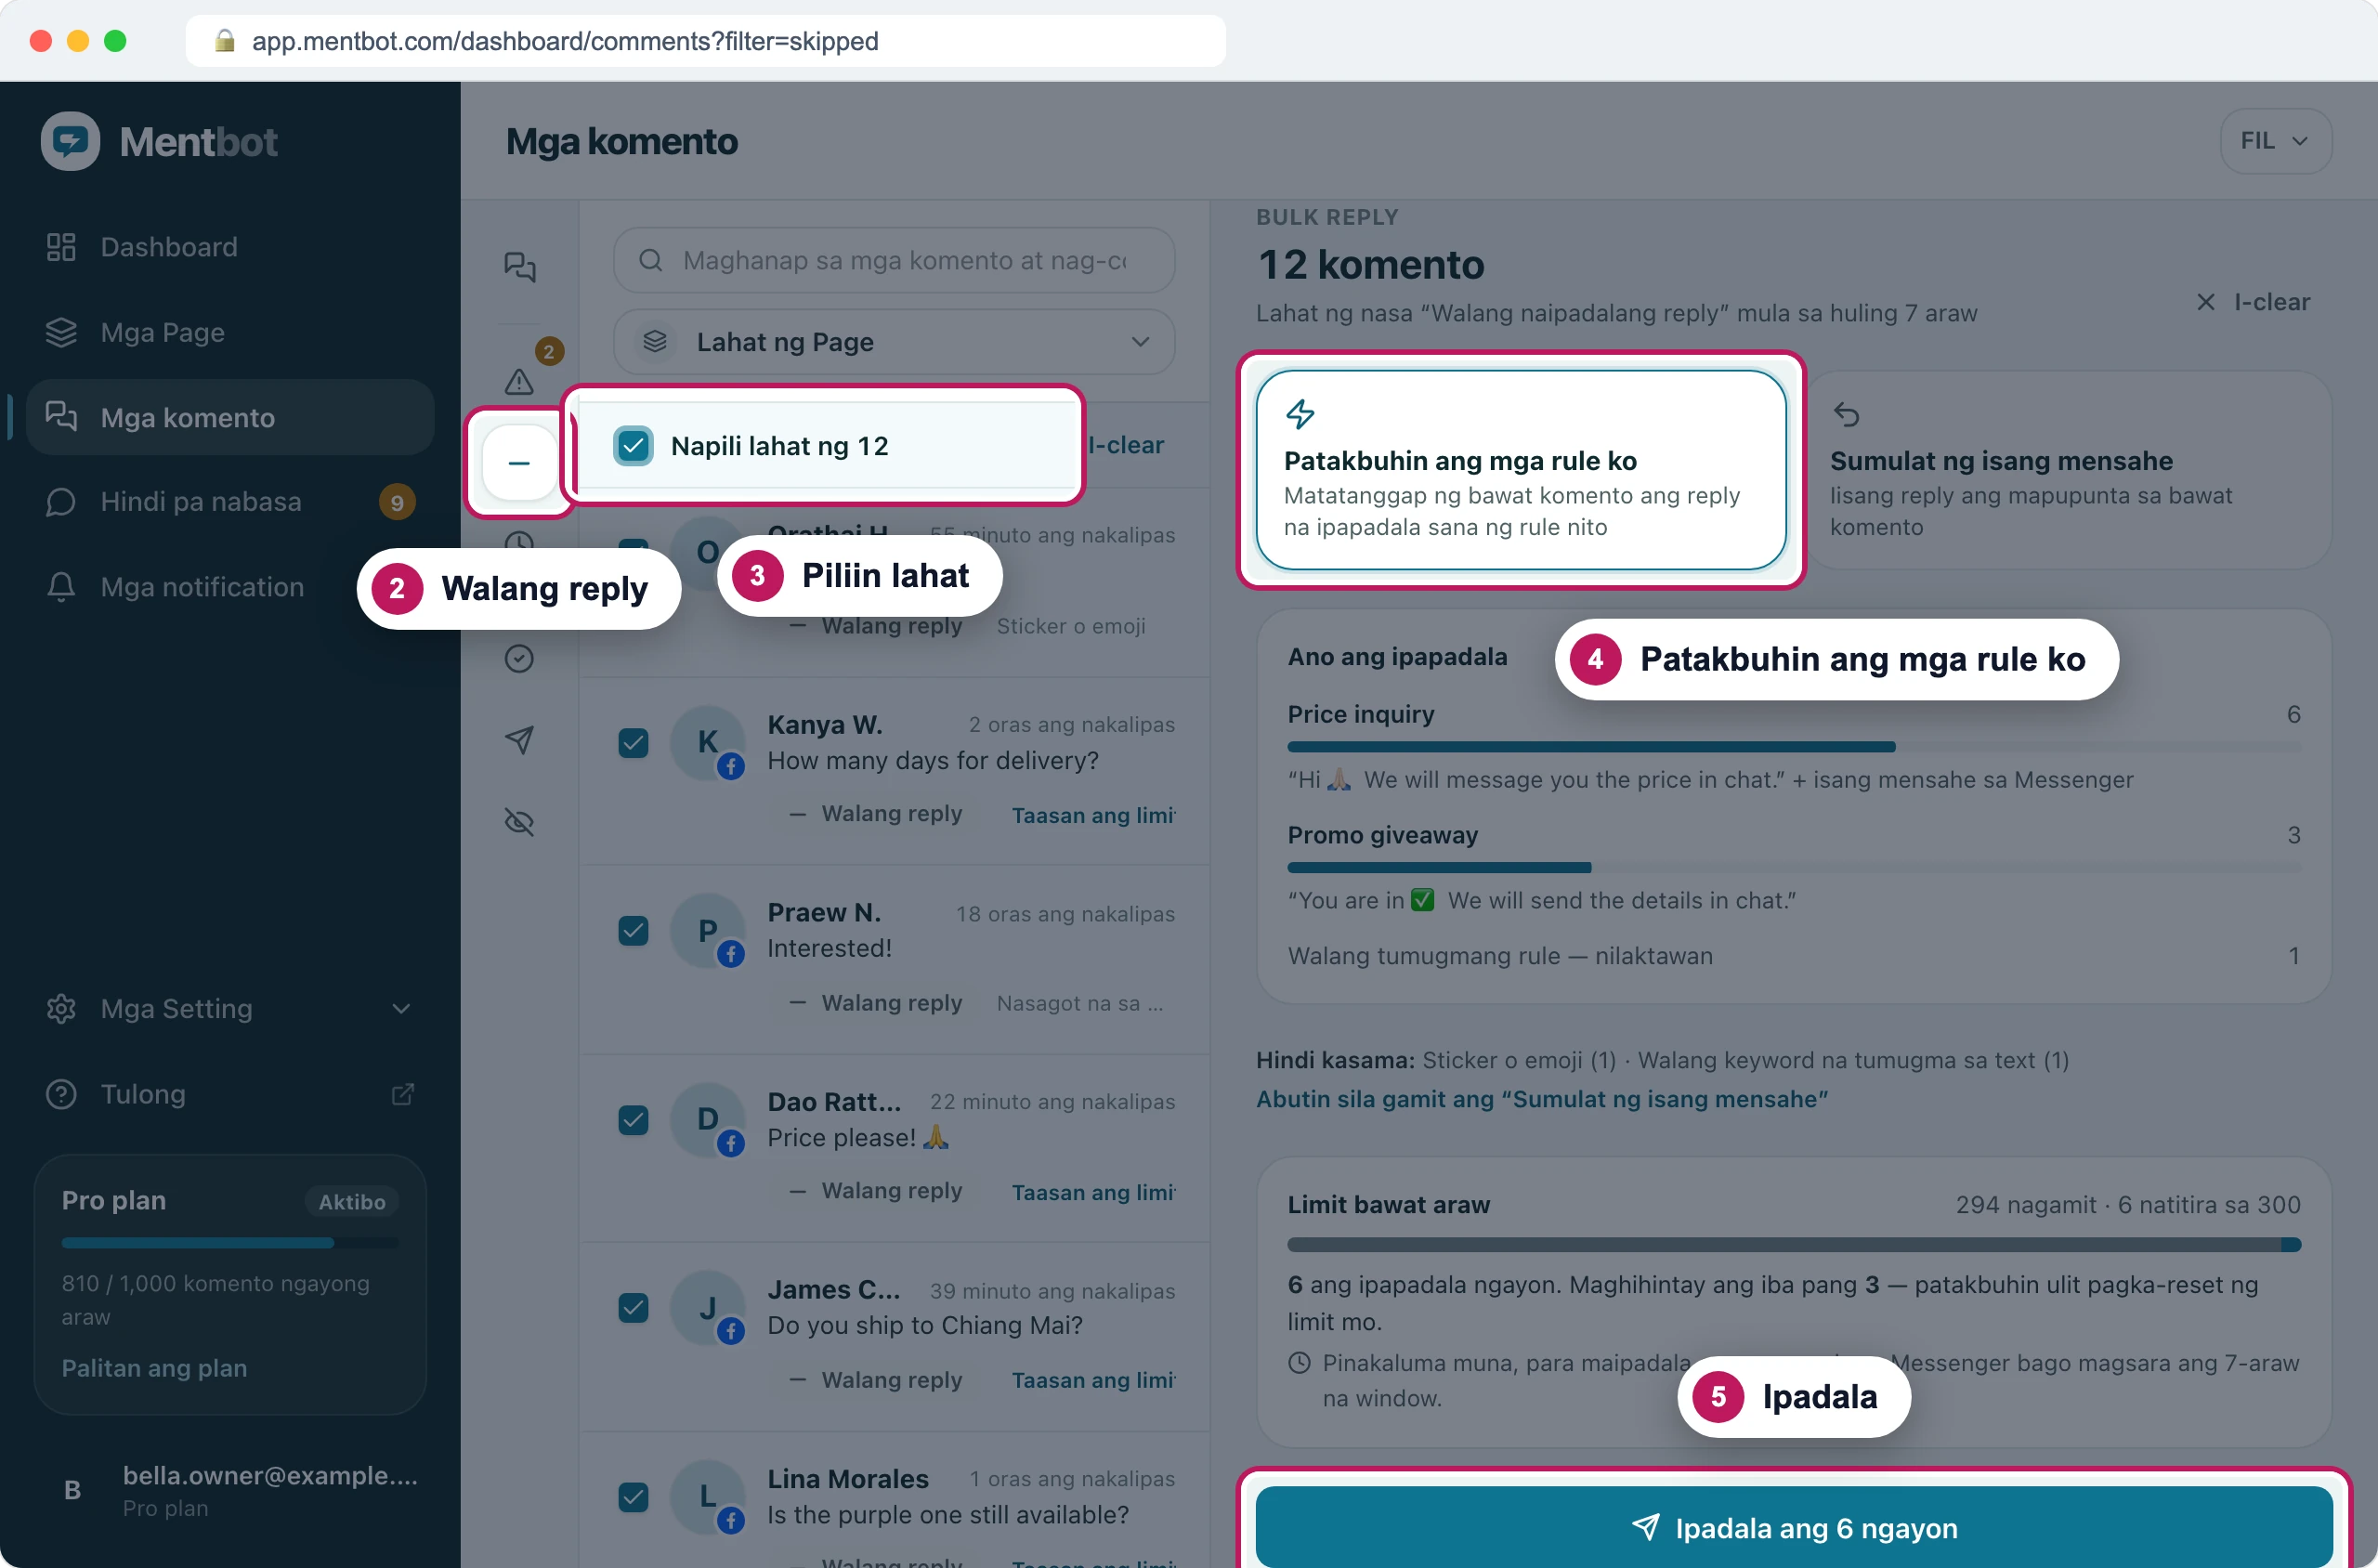Select the paper-plane sent filter icon

[519, 740]
